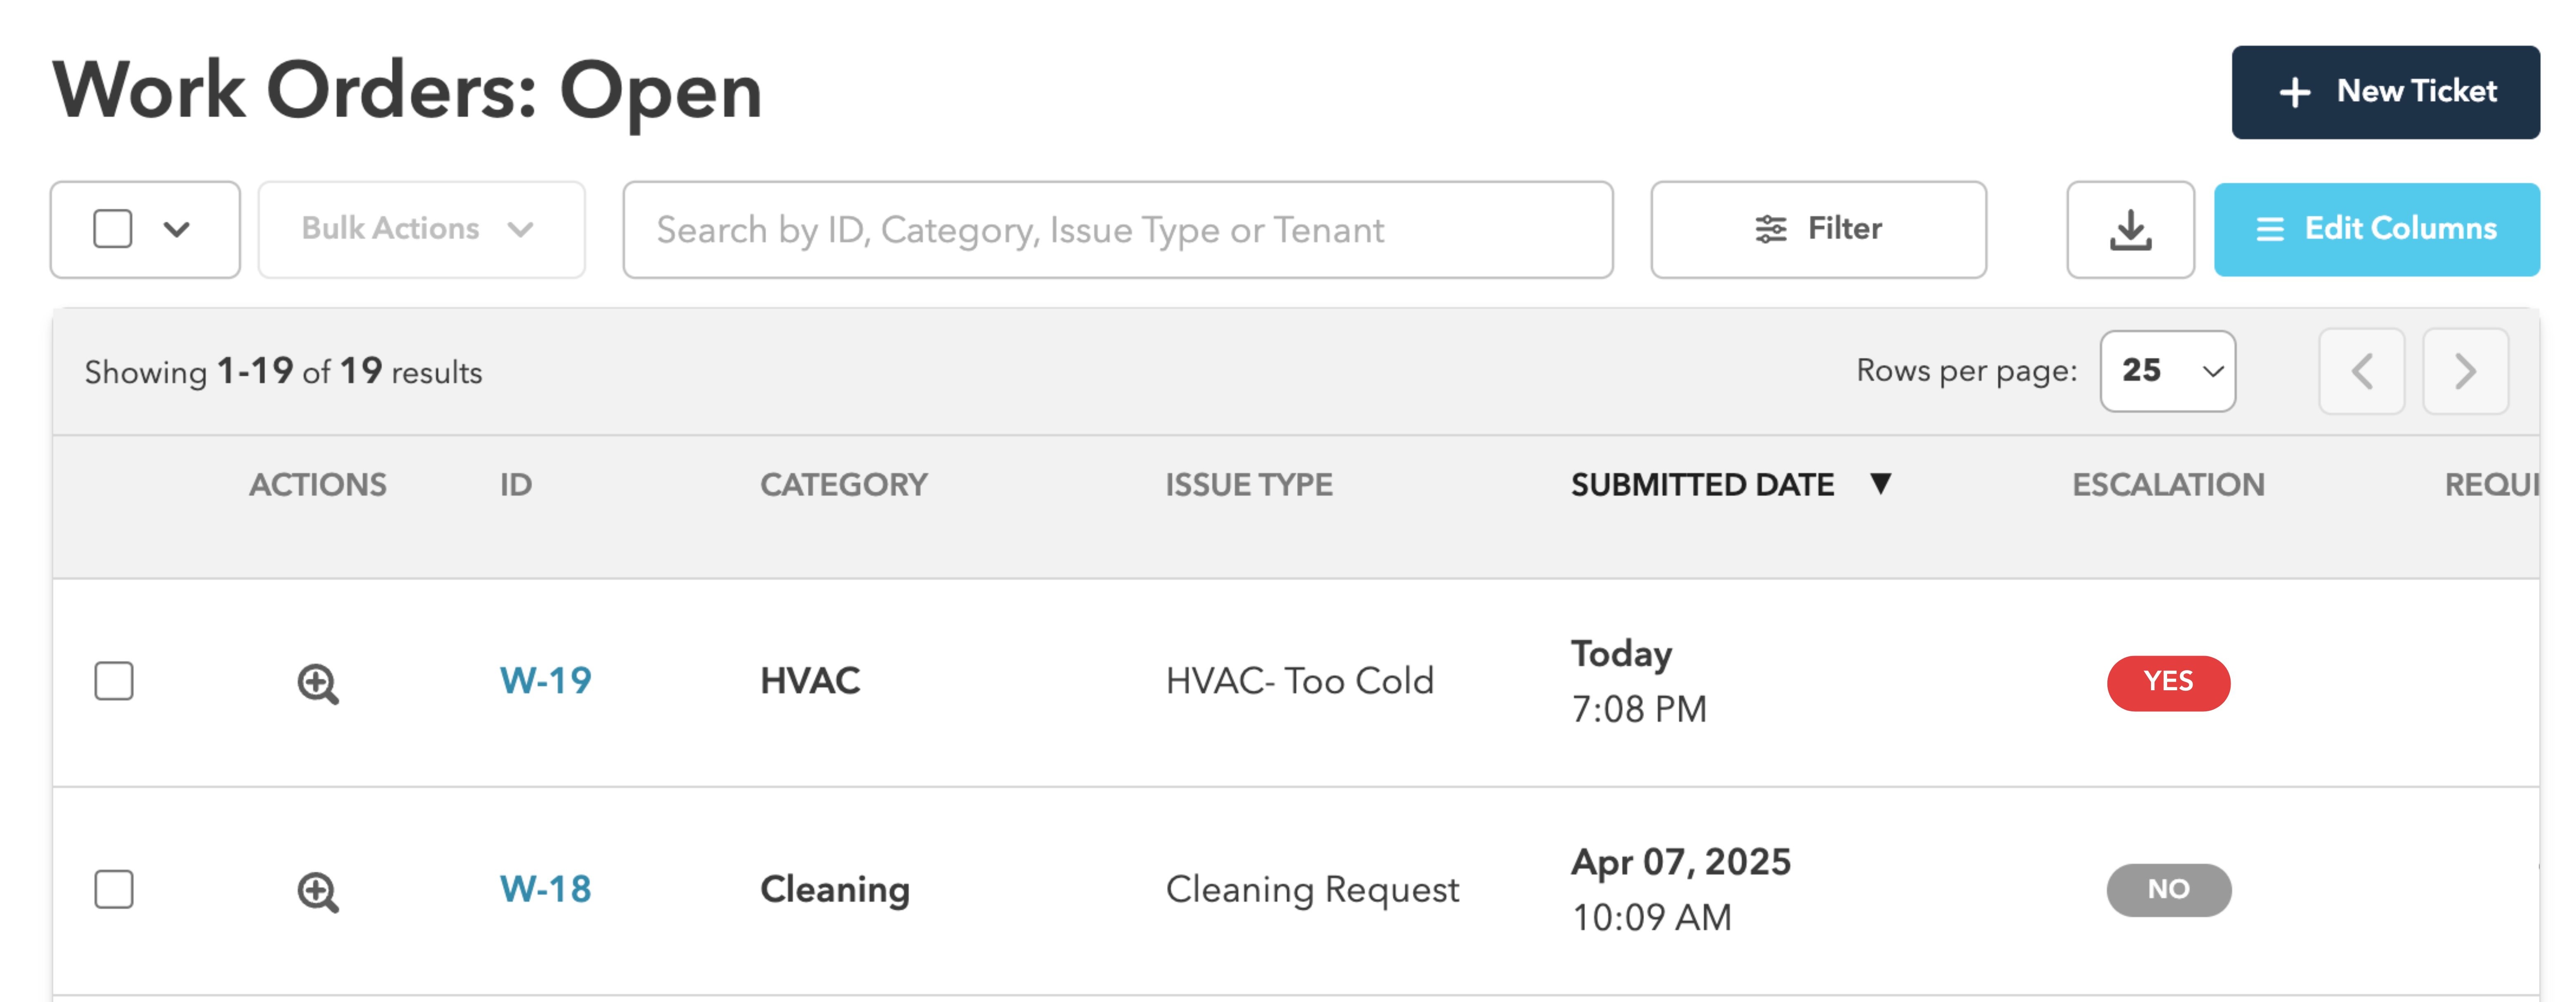Viewport: 2576px width, 1002px height.
Task: Click the download export icon button
Action: (2130, 230)
